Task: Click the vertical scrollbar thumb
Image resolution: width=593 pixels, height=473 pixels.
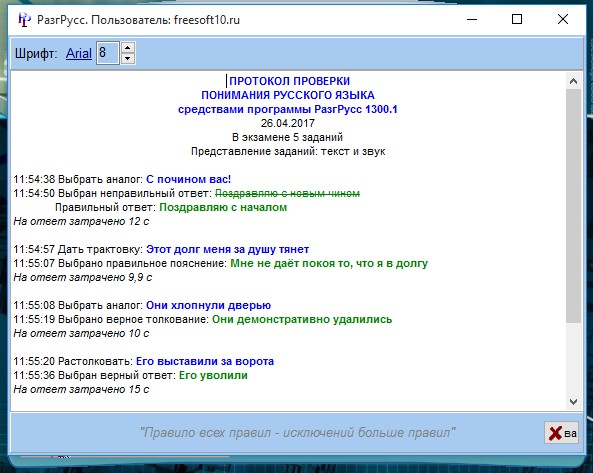Action: (573, 206)
